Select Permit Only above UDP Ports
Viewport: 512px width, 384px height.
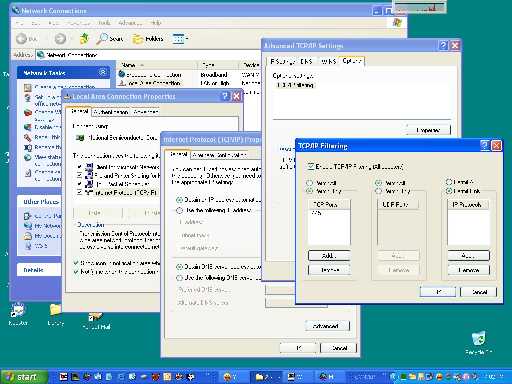pos(378,191)
